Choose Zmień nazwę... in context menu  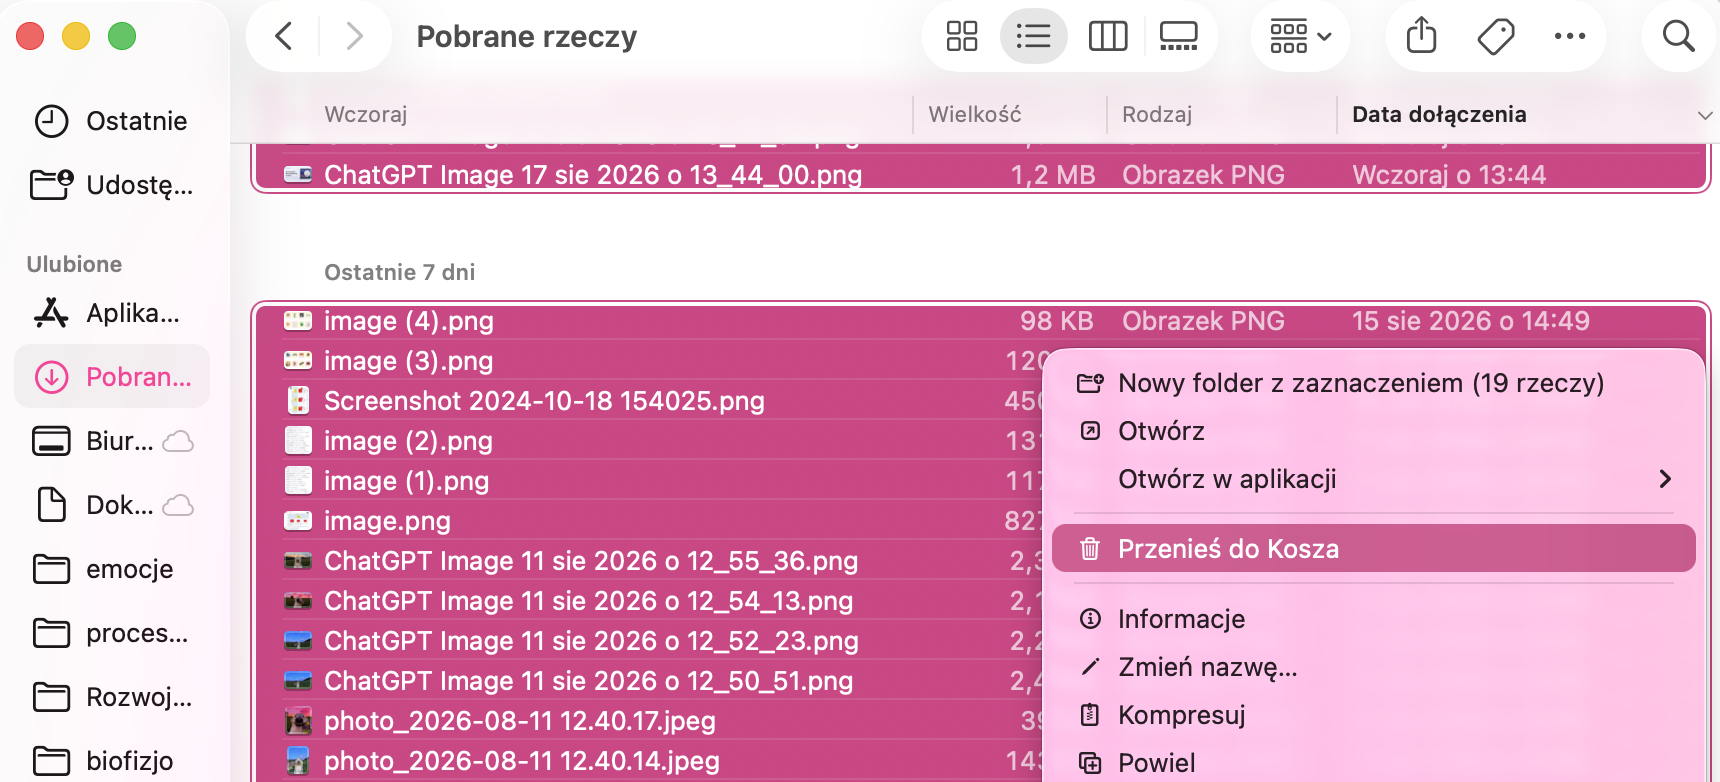point(1374,667)
